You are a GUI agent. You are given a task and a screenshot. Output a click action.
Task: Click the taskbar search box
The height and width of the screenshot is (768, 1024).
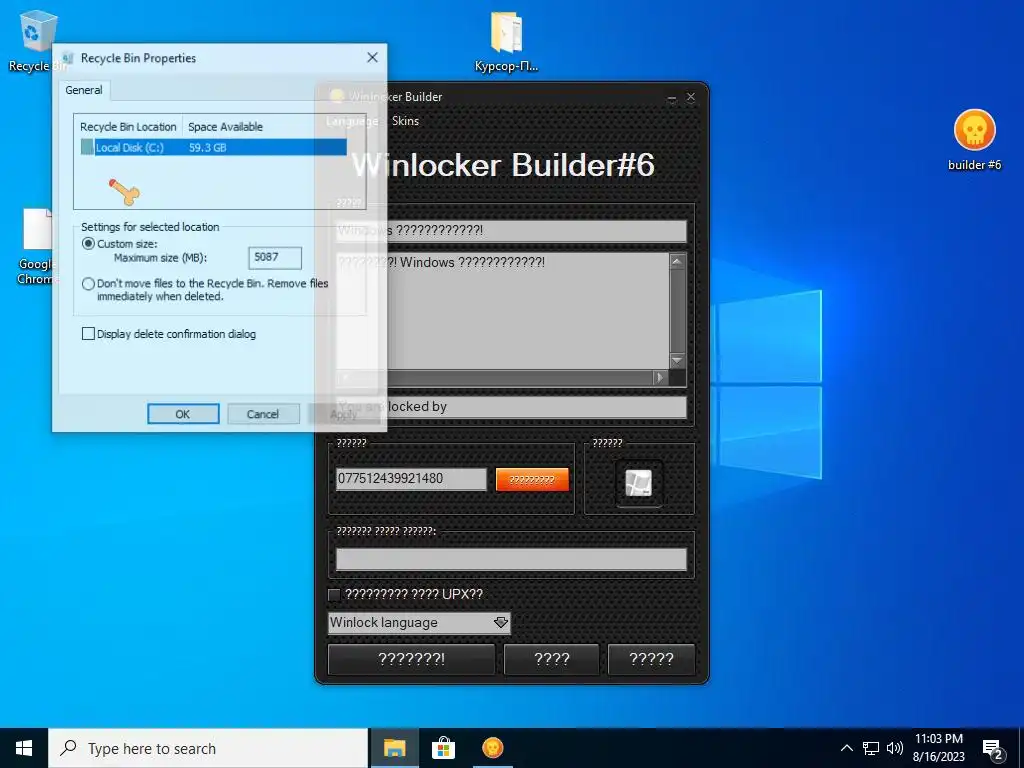pos(208,748)
